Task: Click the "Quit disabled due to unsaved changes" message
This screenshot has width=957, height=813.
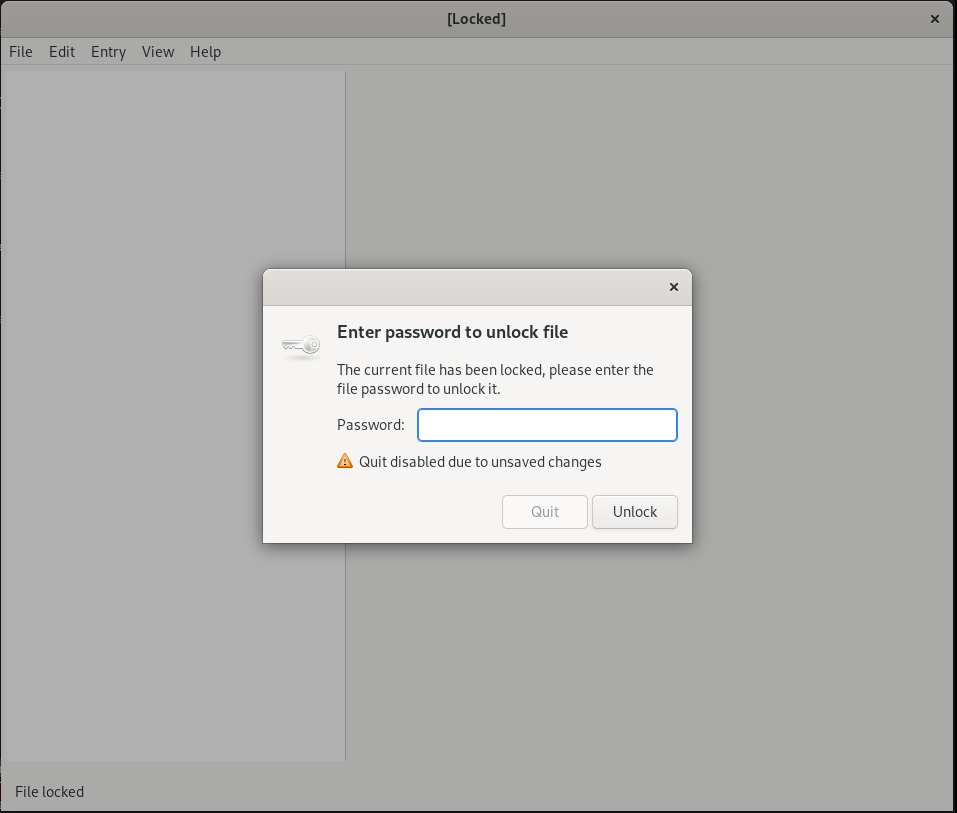Action: (480, 462)
